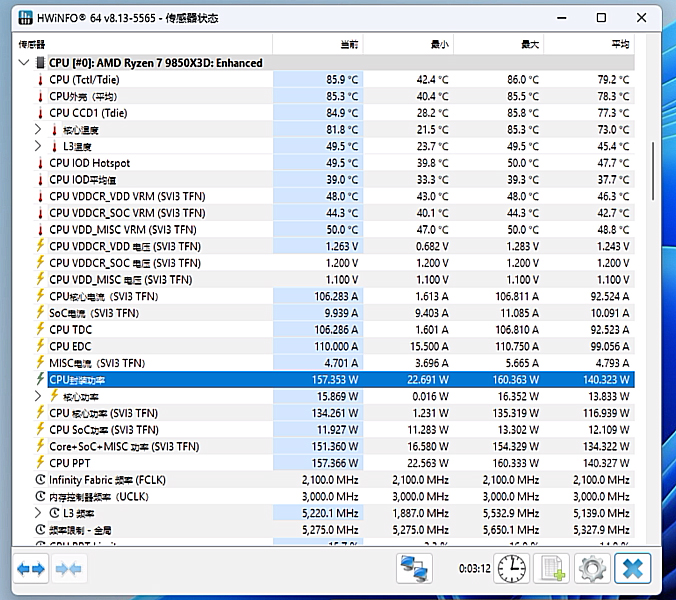676x600 pixels.
Task: Click the greyed shrink-columns arrows button
Action: pos(68,568)
